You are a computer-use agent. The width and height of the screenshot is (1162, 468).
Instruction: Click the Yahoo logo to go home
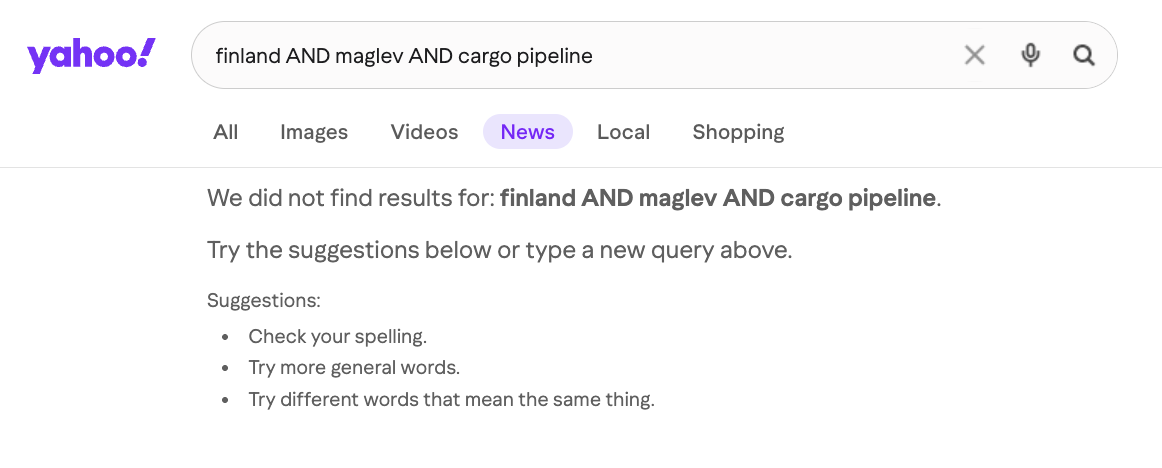click(91, 56)
